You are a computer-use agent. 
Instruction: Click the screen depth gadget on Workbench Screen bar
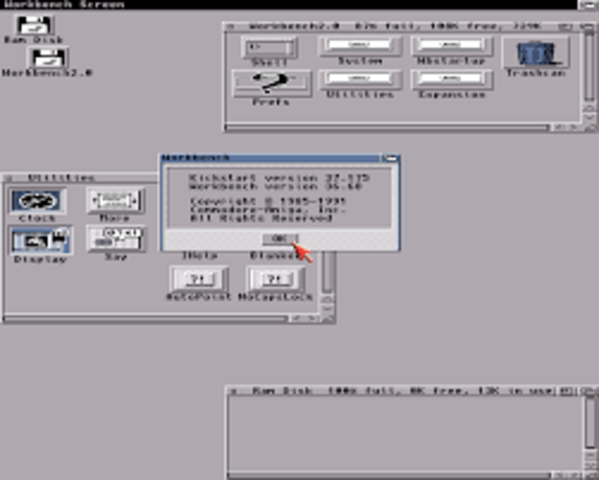click(x=588, y=5)
